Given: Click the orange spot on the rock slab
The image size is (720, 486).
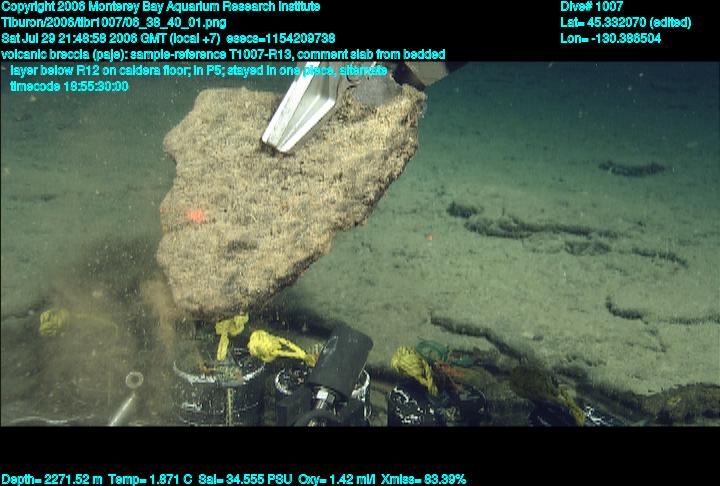Looking at the screenshot, I should [197, 215].
